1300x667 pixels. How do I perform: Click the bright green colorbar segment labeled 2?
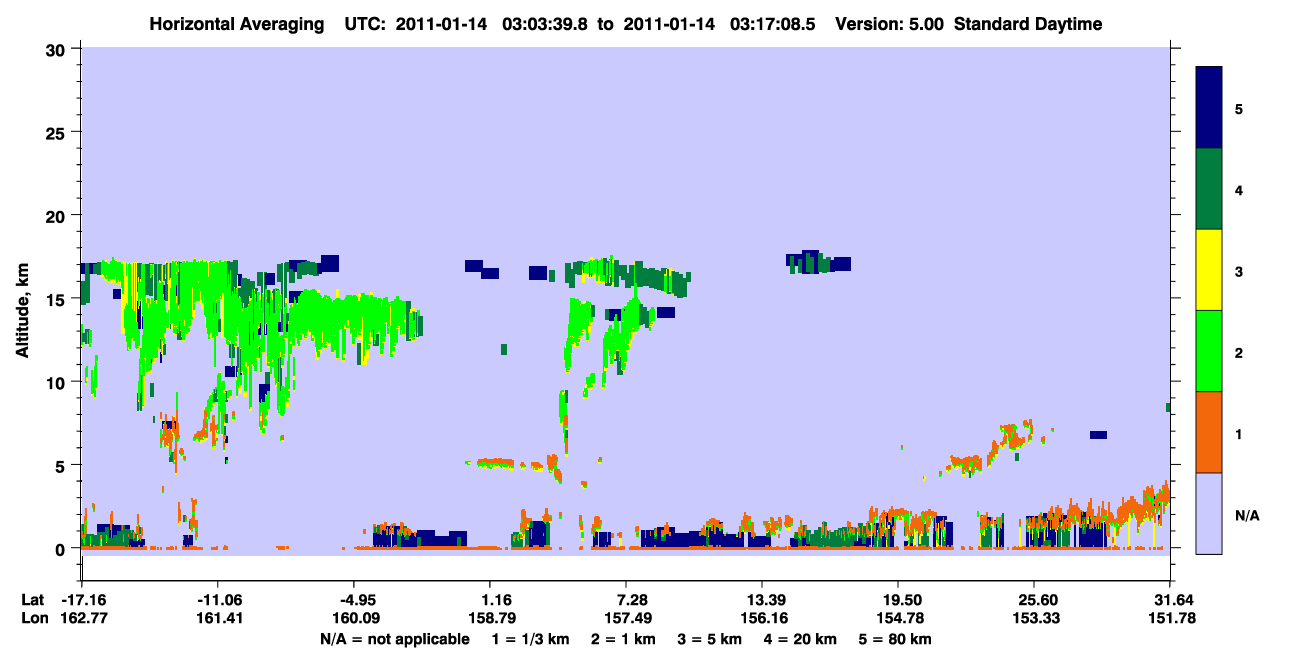point(1209,351)
